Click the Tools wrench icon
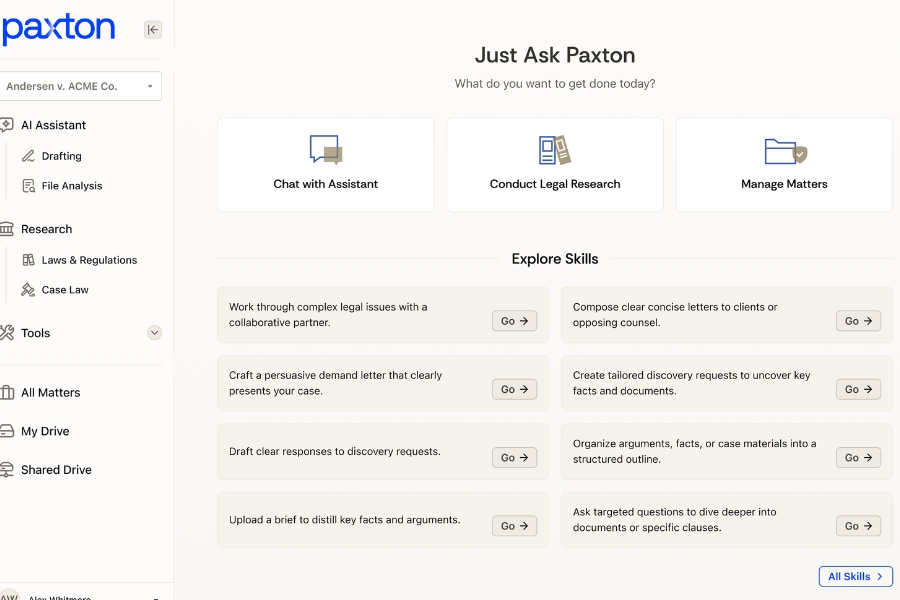 (x=7, y=333)
